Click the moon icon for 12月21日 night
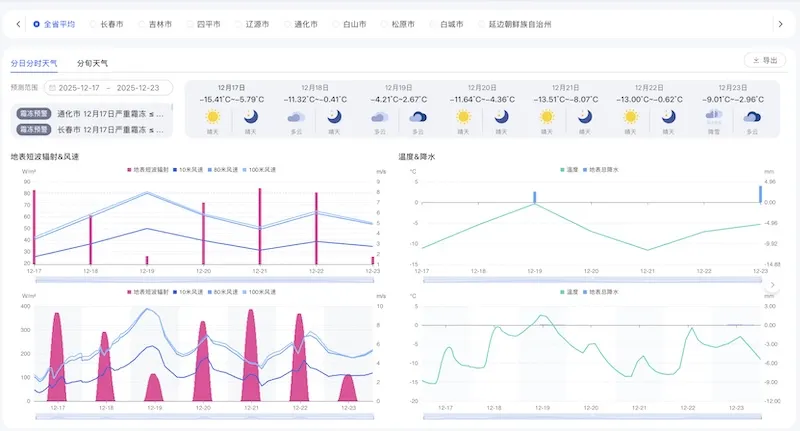The image size is (800, 431). click(x=583, y=117)
